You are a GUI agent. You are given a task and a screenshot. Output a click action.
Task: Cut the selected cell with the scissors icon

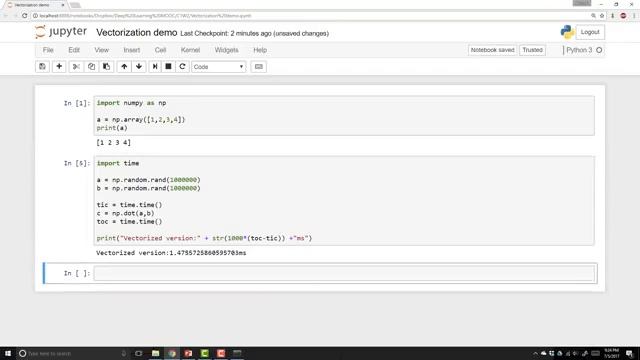pyautogui.click(x=76, y=67)
